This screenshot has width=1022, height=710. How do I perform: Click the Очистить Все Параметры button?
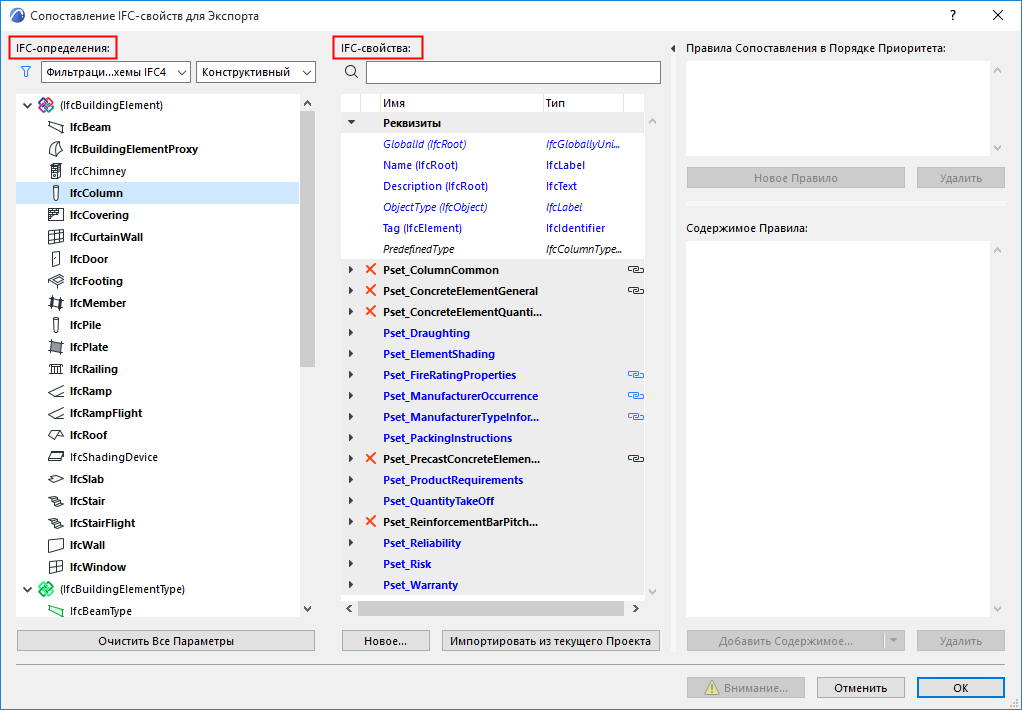pyautogui.click(x=166, y=641)
